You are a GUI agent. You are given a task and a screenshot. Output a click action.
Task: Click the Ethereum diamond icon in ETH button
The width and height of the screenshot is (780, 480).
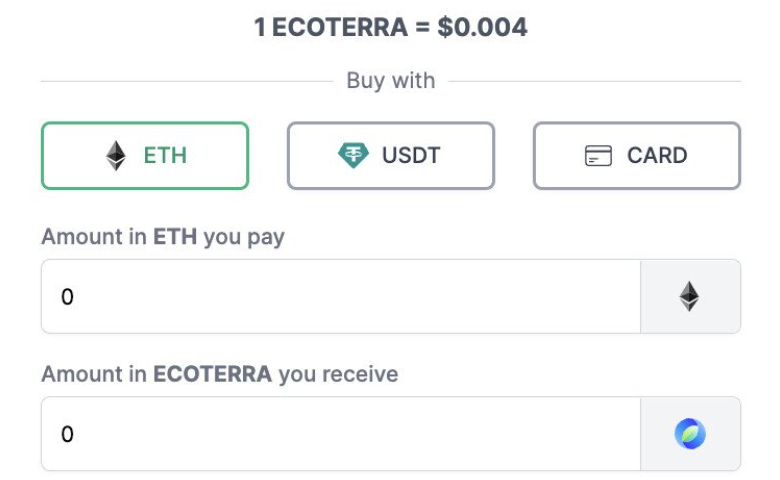[x=116, y=156]
